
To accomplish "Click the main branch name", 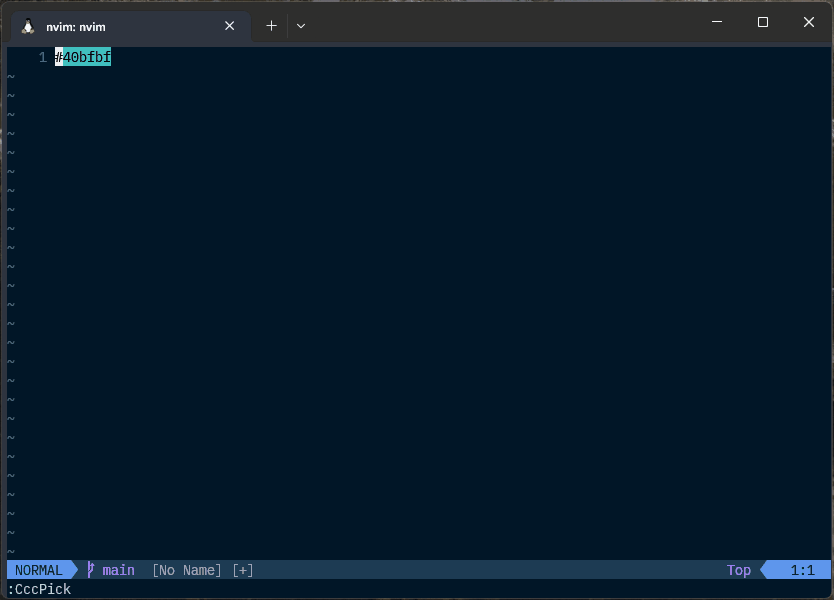I will tap(119, 570).
